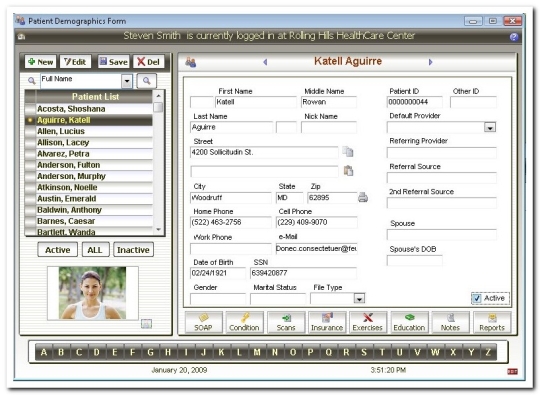540x395 pixels.
Task: Expand the Default Provider dropdown
Action: 490,127
